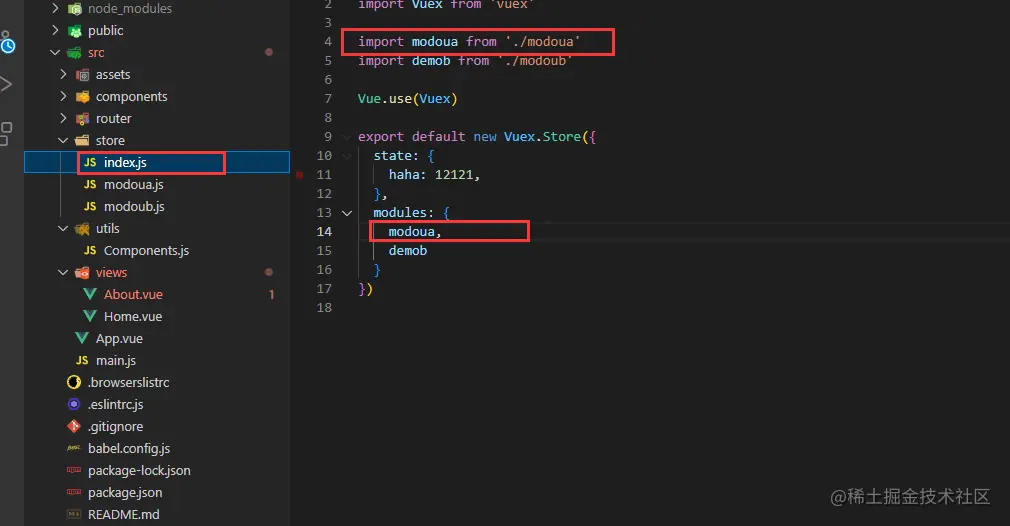Click 'Vuex.Store' on line 9
Image resolution: width=1010 pixels, height=526 pixels.
(542, 136)
